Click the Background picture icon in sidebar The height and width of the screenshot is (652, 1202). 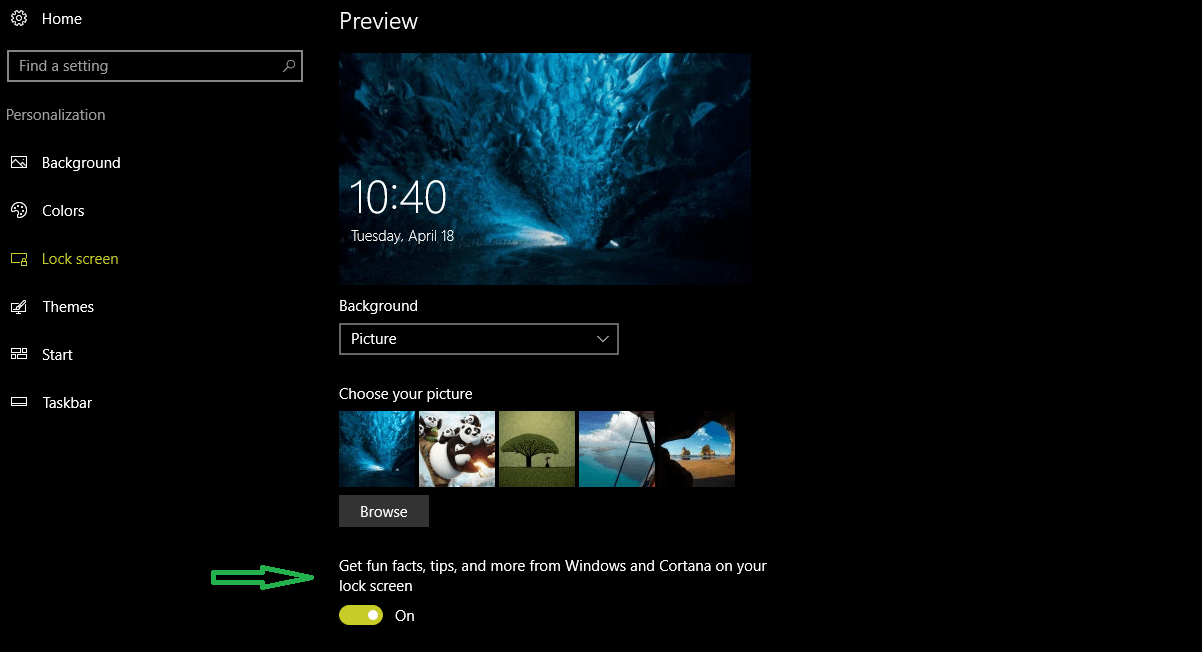[x=19, y=163]
